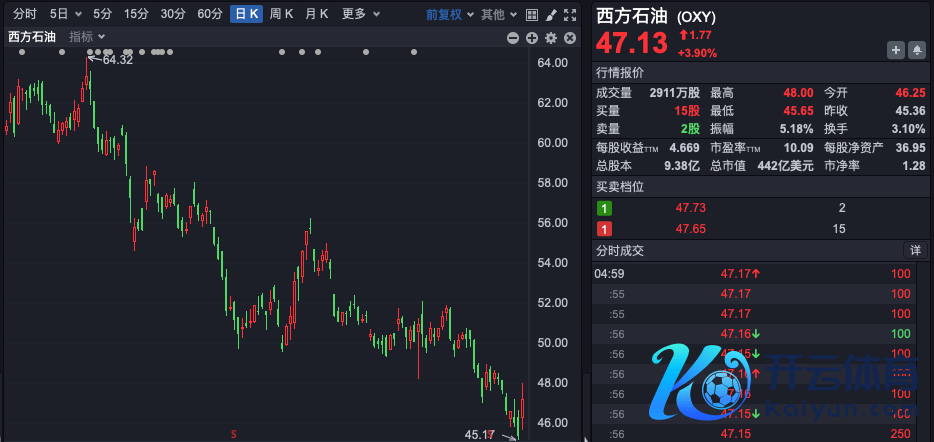Open chart settings gear icon

551,38
